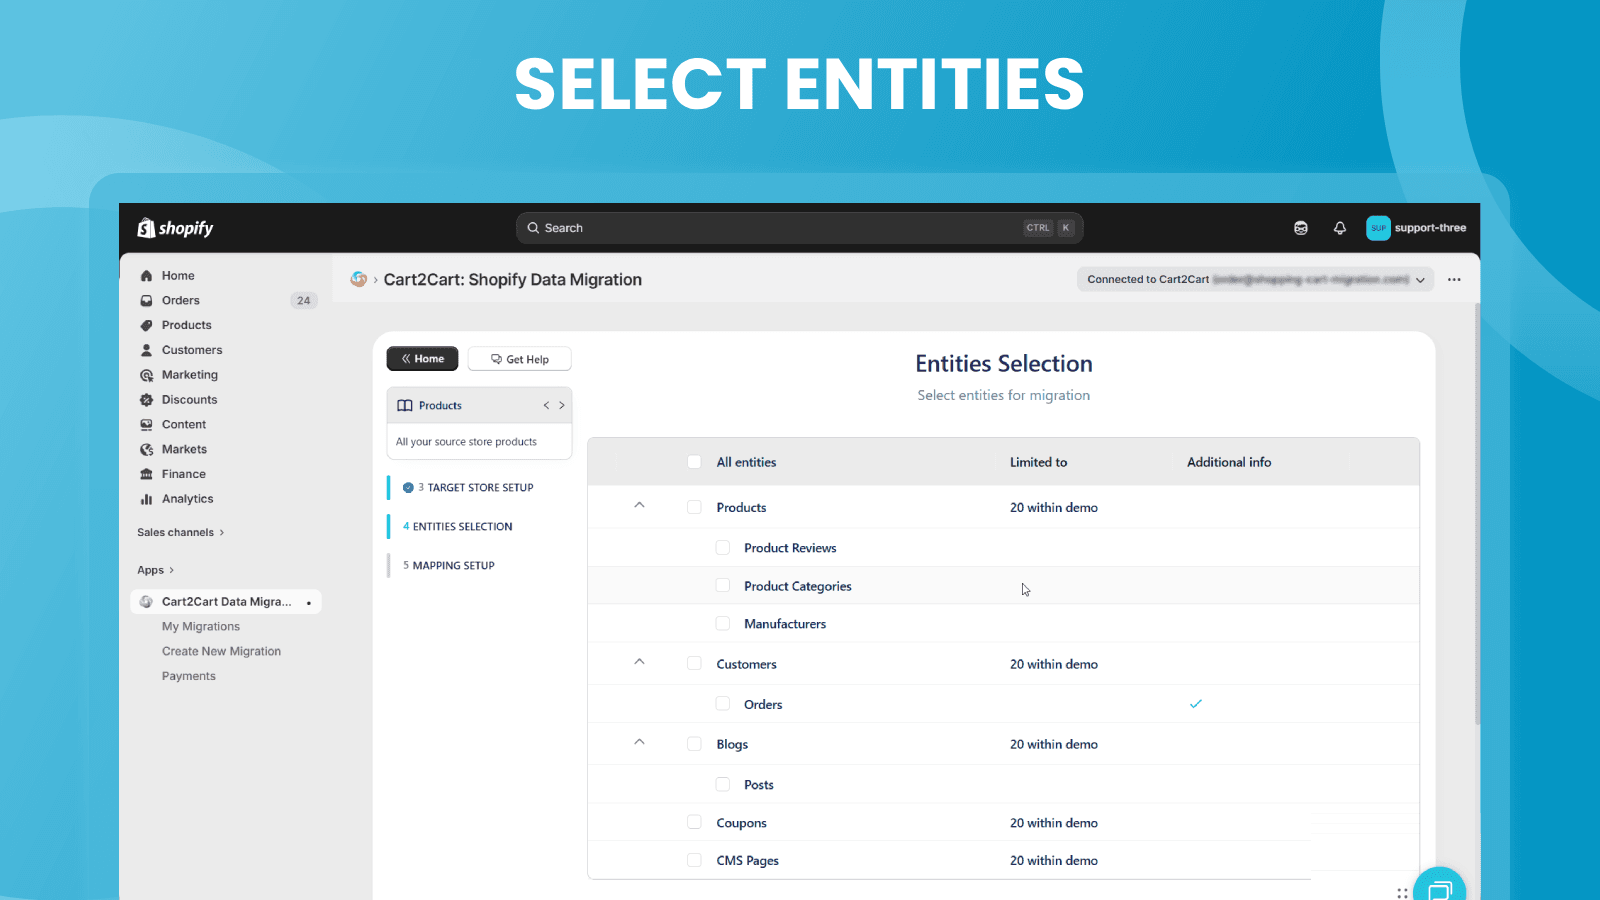Open Connected to Cart2Cart dropdown
The image size is (1600, 900).
(x=1255, y=280)
